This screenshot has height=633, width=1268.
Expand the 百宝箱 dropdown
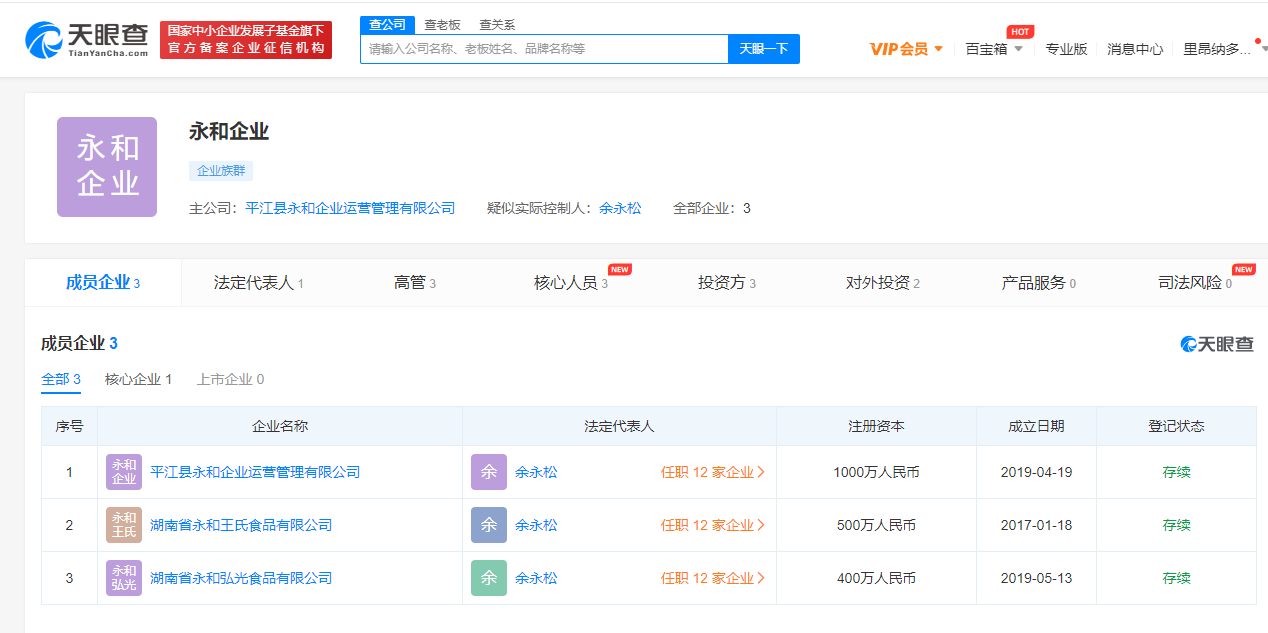click(993, 49)
